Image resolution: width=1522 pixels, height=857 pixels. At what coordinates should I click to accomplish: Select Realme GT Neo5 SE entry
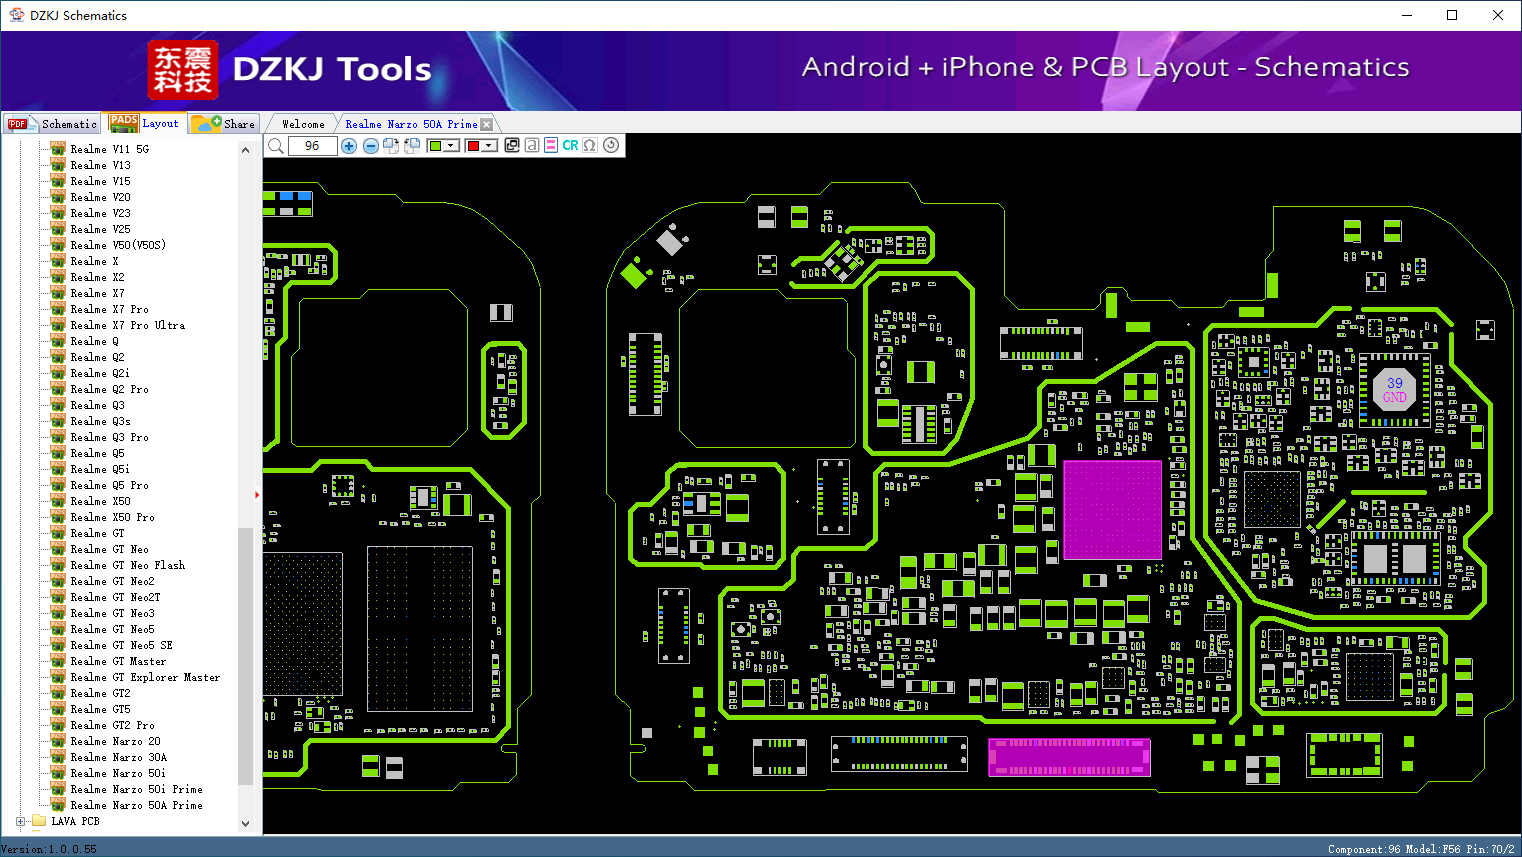(x=121, y=646)
